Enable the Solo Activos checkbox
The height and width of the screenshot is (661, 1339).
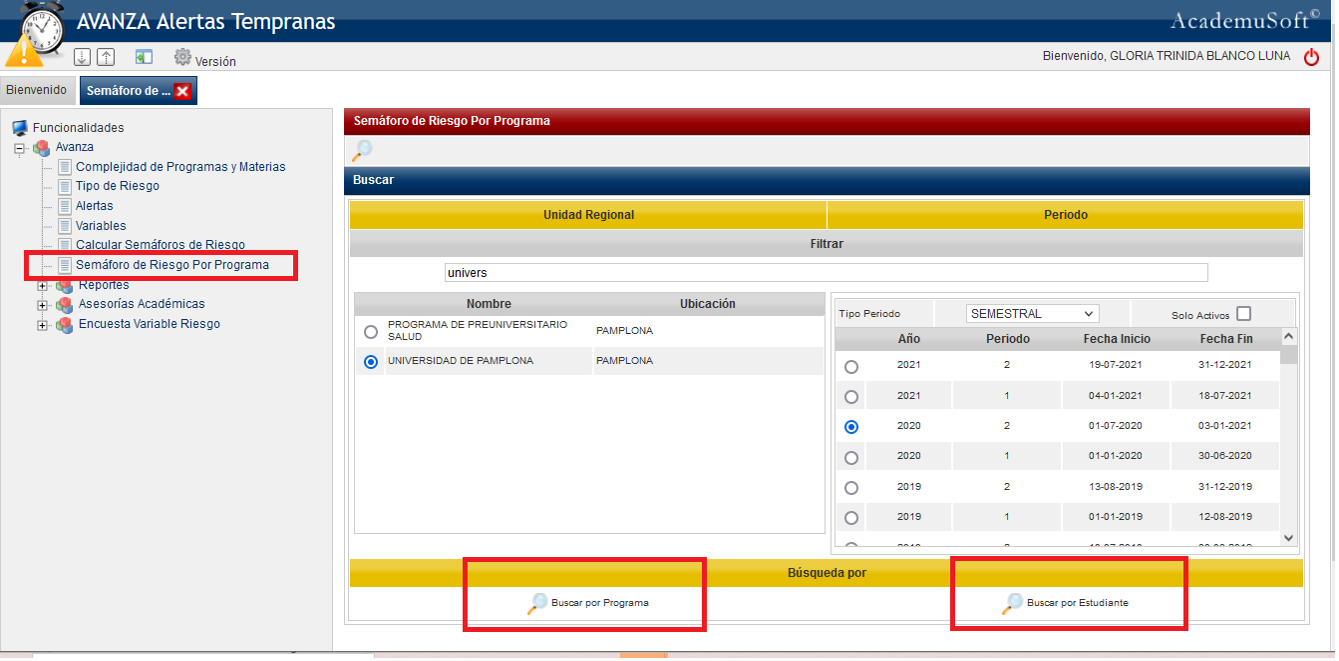click(1243, 314)
